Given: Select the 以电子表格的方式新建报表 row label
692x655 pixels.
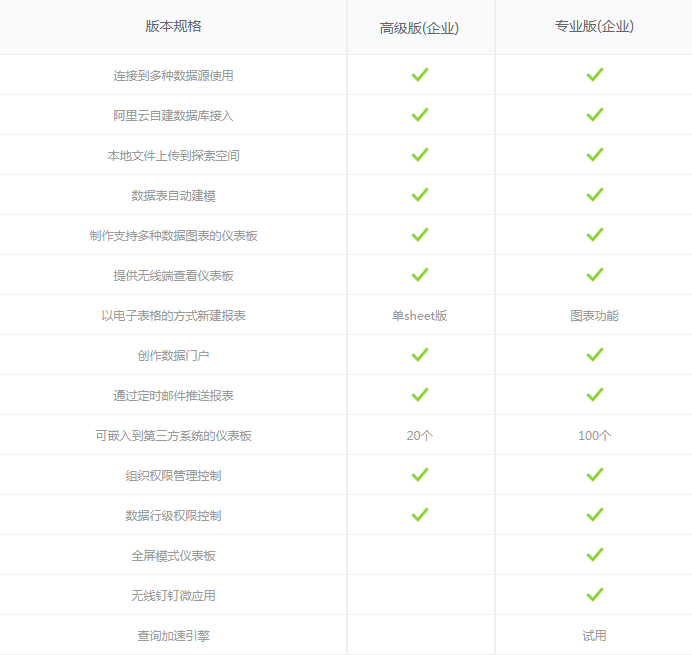Looking at the screenshot, I should 173,316.
